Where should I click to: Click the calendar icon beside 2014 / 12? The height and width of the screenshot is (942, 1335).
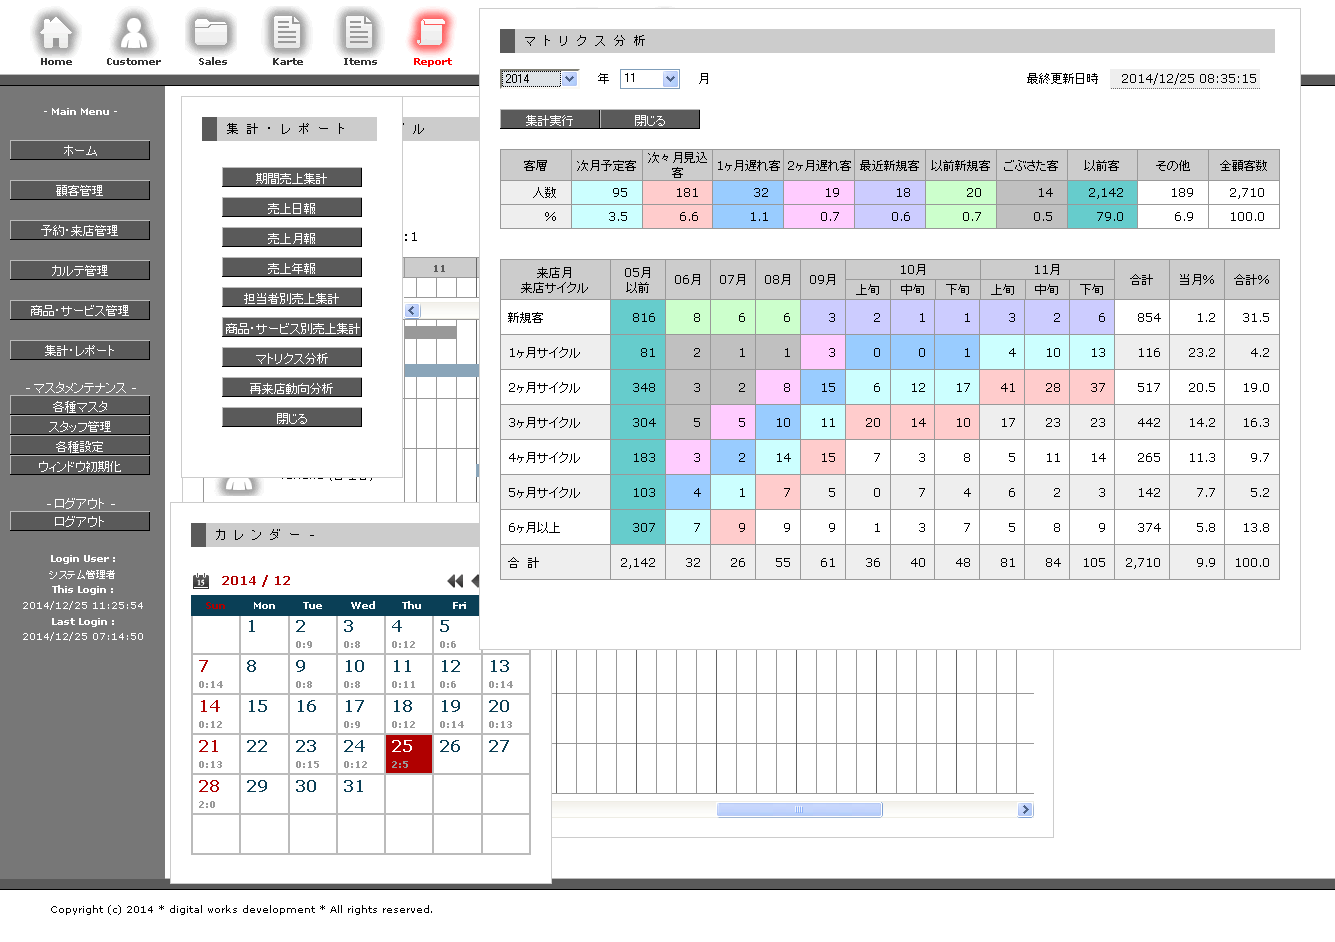[201, 580]
